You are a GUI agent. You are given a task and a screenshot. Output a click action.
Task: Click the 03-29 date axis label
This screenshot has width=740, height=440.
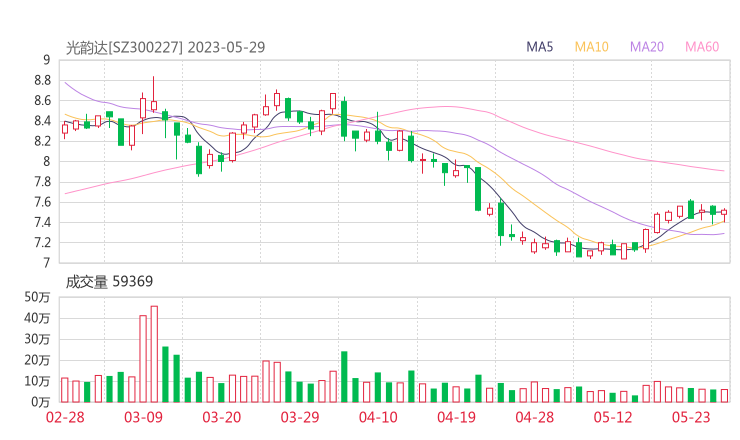[300, 417]
